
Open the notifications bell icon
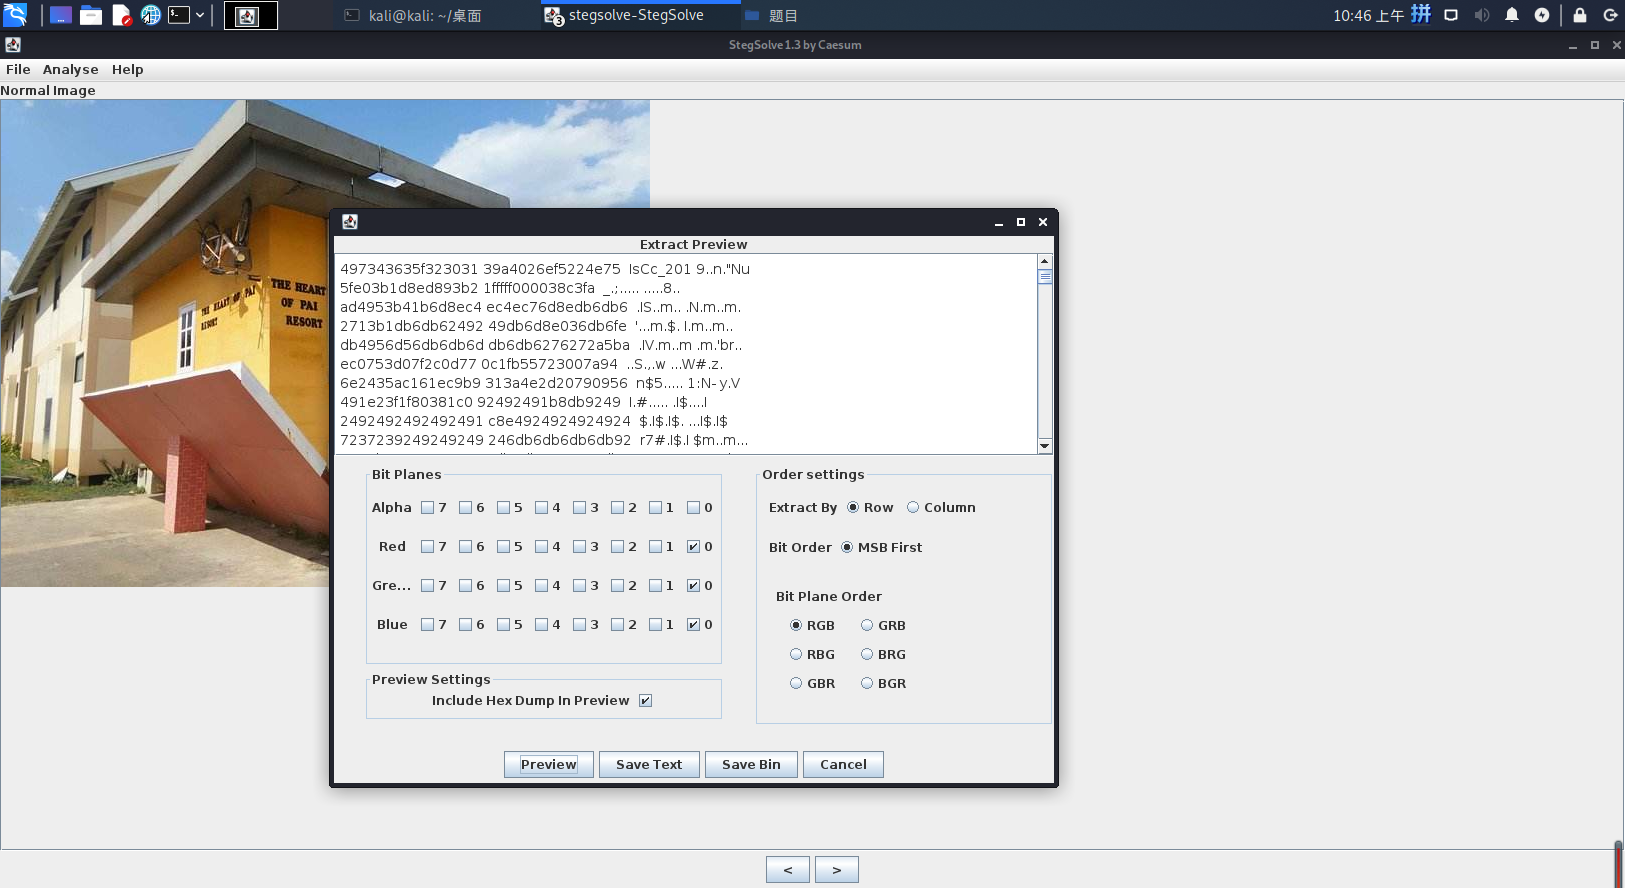[x=1512, y=15]
